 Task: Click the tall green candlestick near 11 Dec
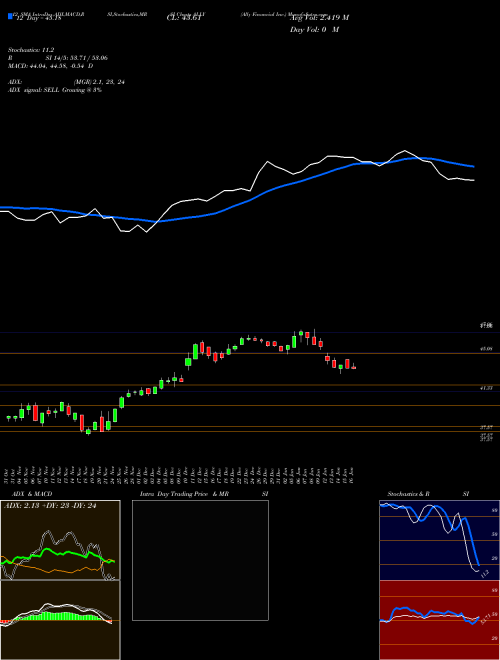coord(195,351)
